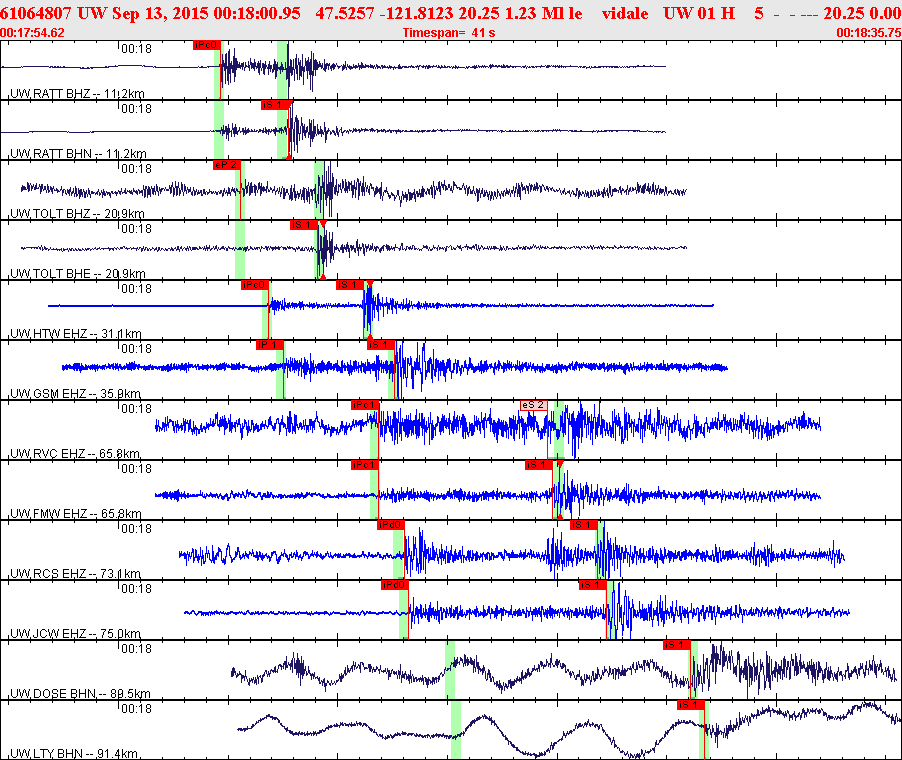The image size is (902, 760).
Task: Select the iS 1 pick flag on JCW EHZ
Action: pos(593,585)
